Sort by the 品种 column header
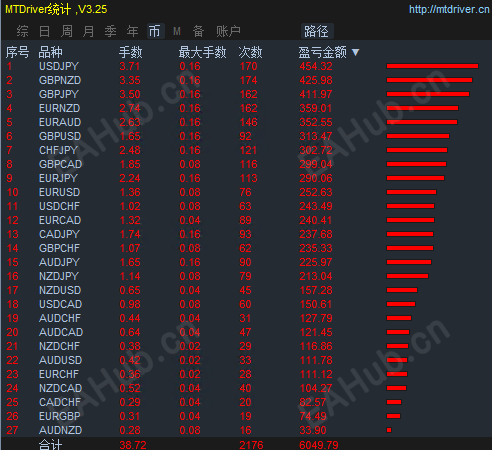The image size is (492, 450). pyautogui.click(x=51, y=52)
